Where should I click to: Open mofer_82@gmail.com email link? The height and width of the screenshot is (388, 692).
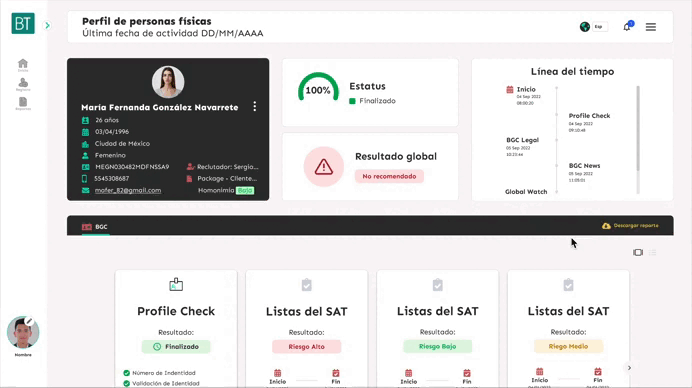pos(128,190)
